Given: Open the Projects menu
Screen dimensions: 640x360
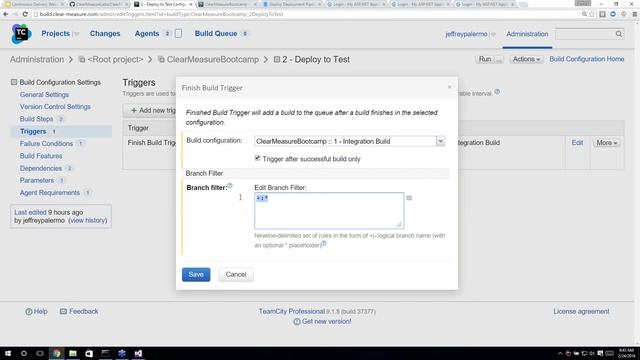Looking at the screenshot, I should tap(56, 33).
